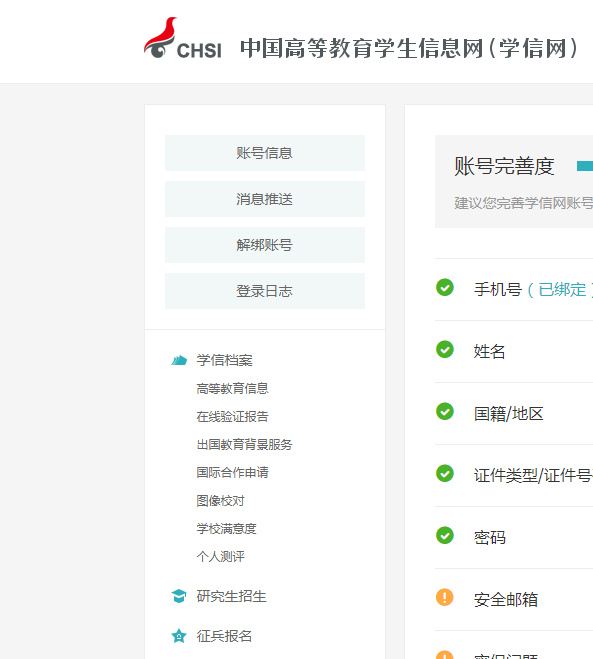
Task: Open the 高等教育信息 link
Action: [232, 388]
